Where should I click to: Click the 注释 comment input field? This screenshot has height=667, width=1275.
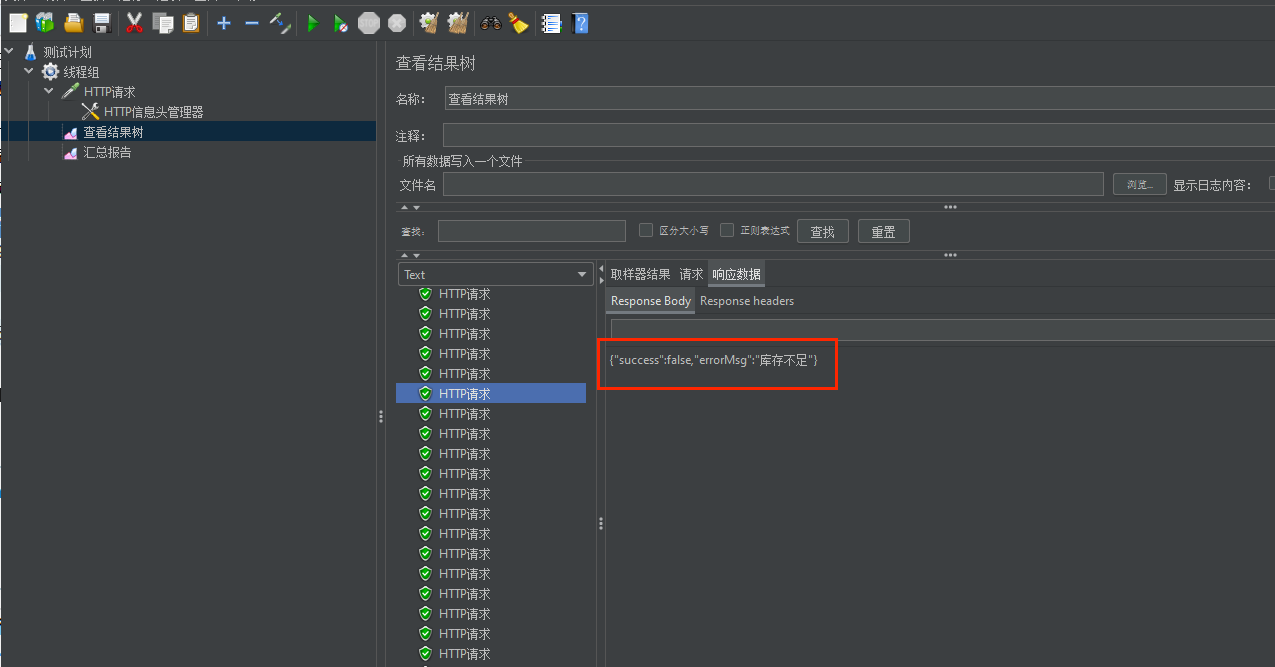(859, 135)
